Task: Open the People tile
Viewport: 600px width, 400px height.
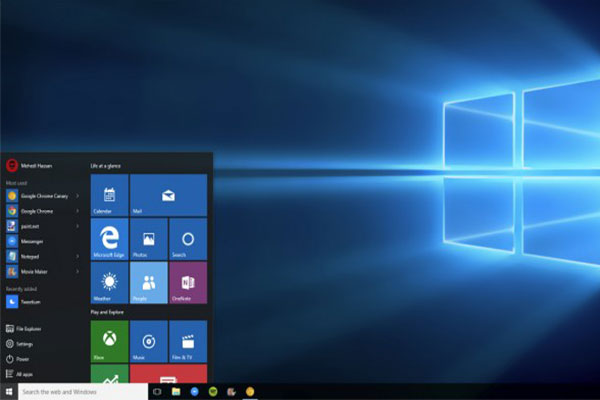Action: click(x=149, y=283)
